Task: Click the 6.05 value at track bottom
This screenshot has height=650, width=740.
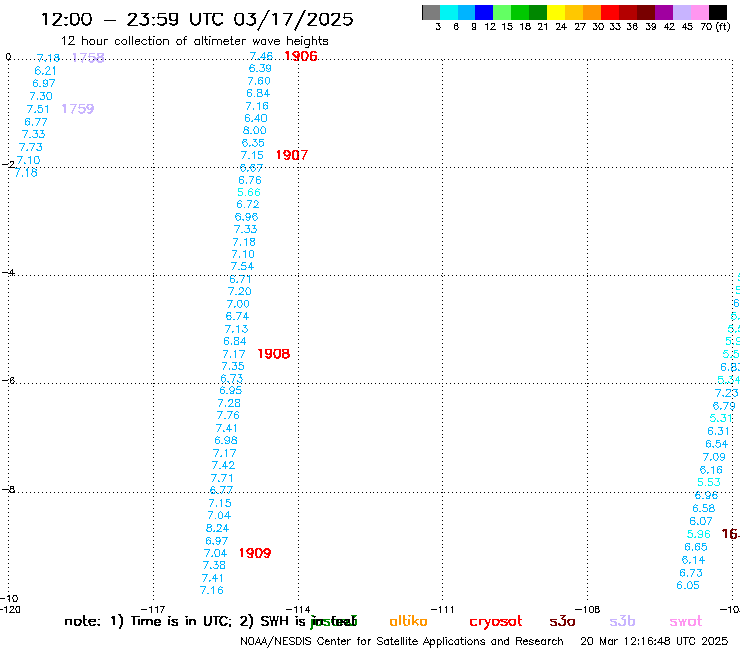Action: coord(688,585)
